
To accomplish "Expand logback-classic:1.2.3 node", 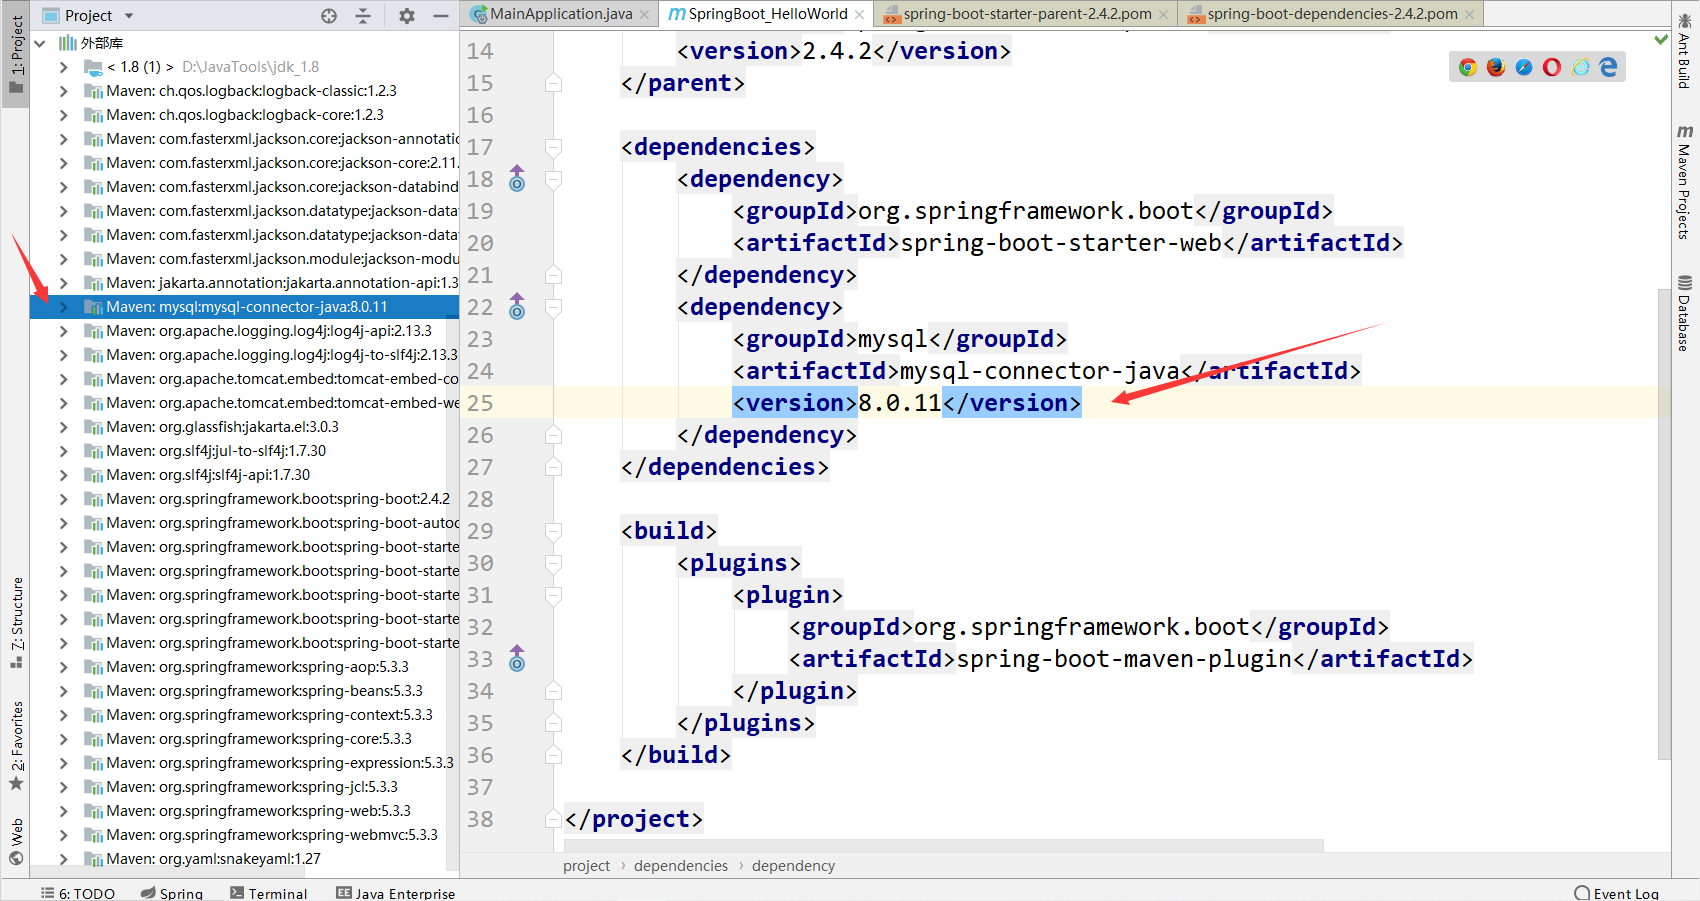I will (x=64, y=91).
